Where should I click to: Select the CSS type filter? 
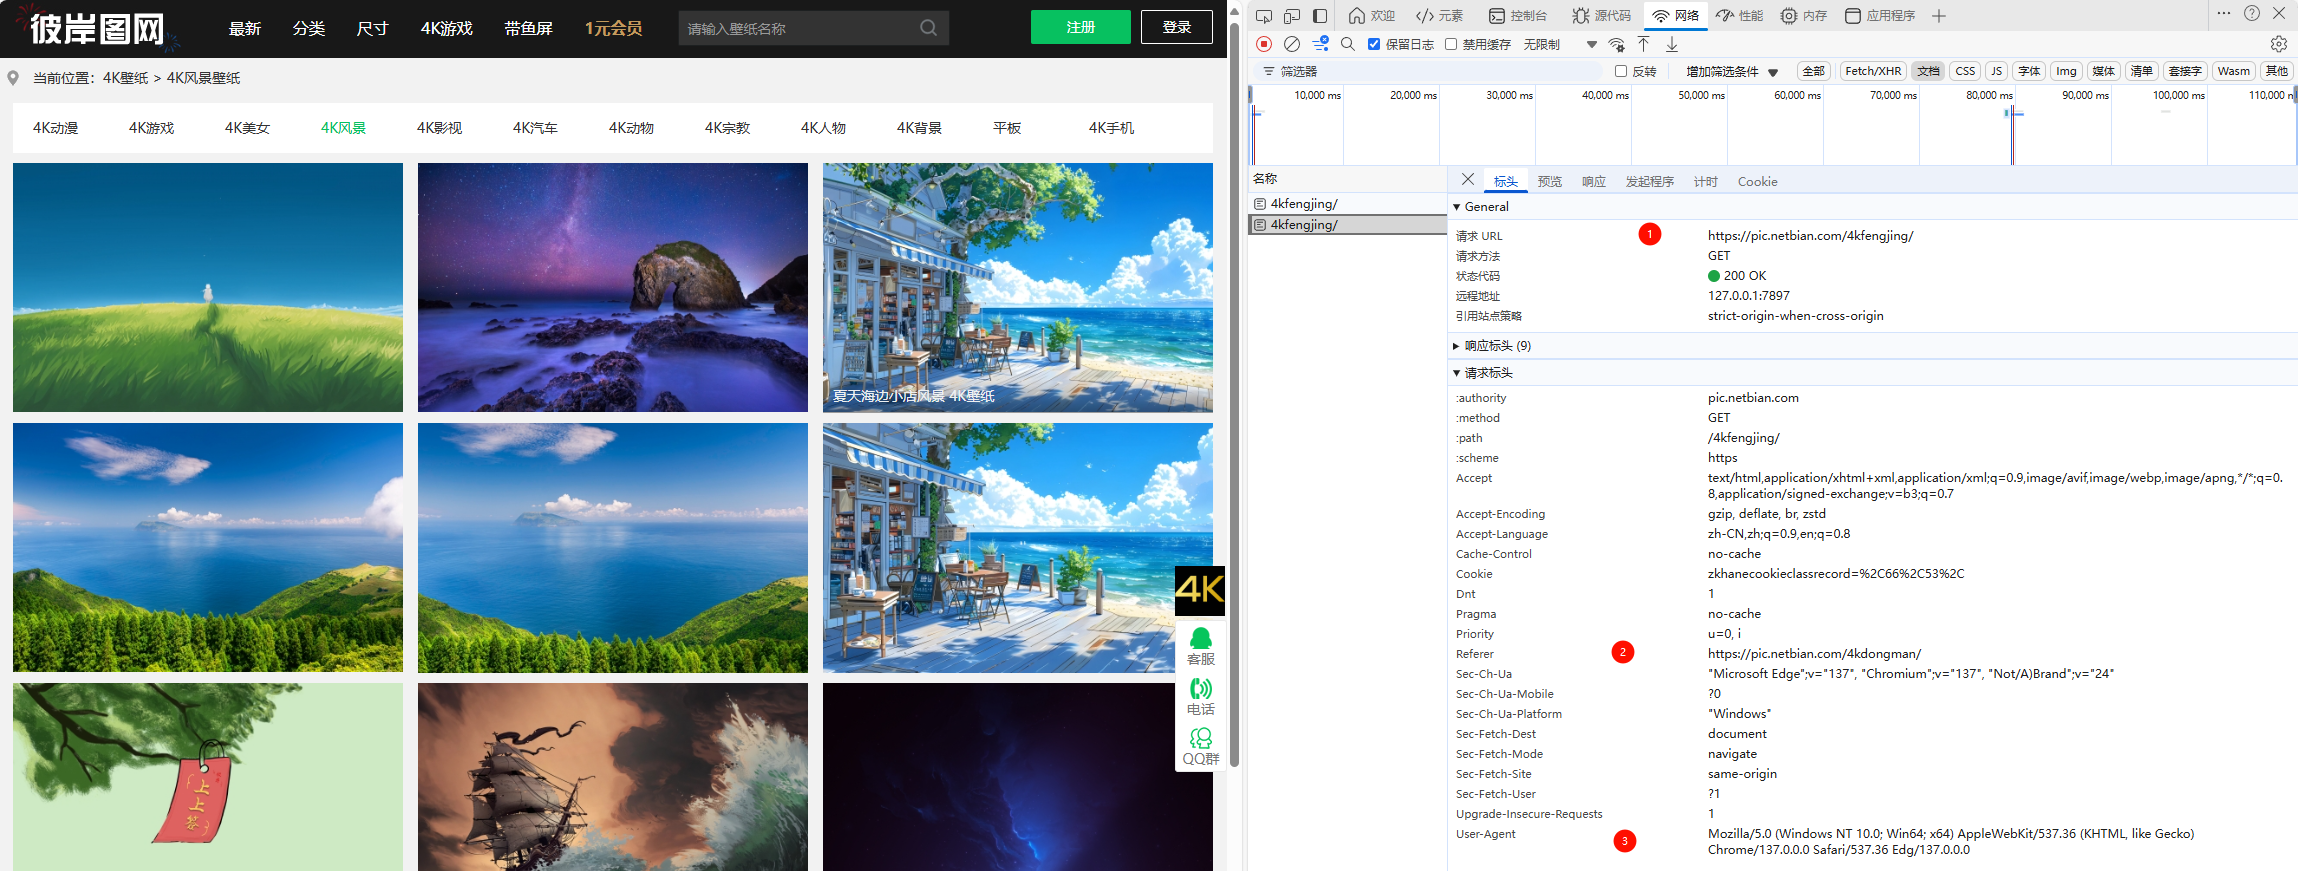[1965, 71]
